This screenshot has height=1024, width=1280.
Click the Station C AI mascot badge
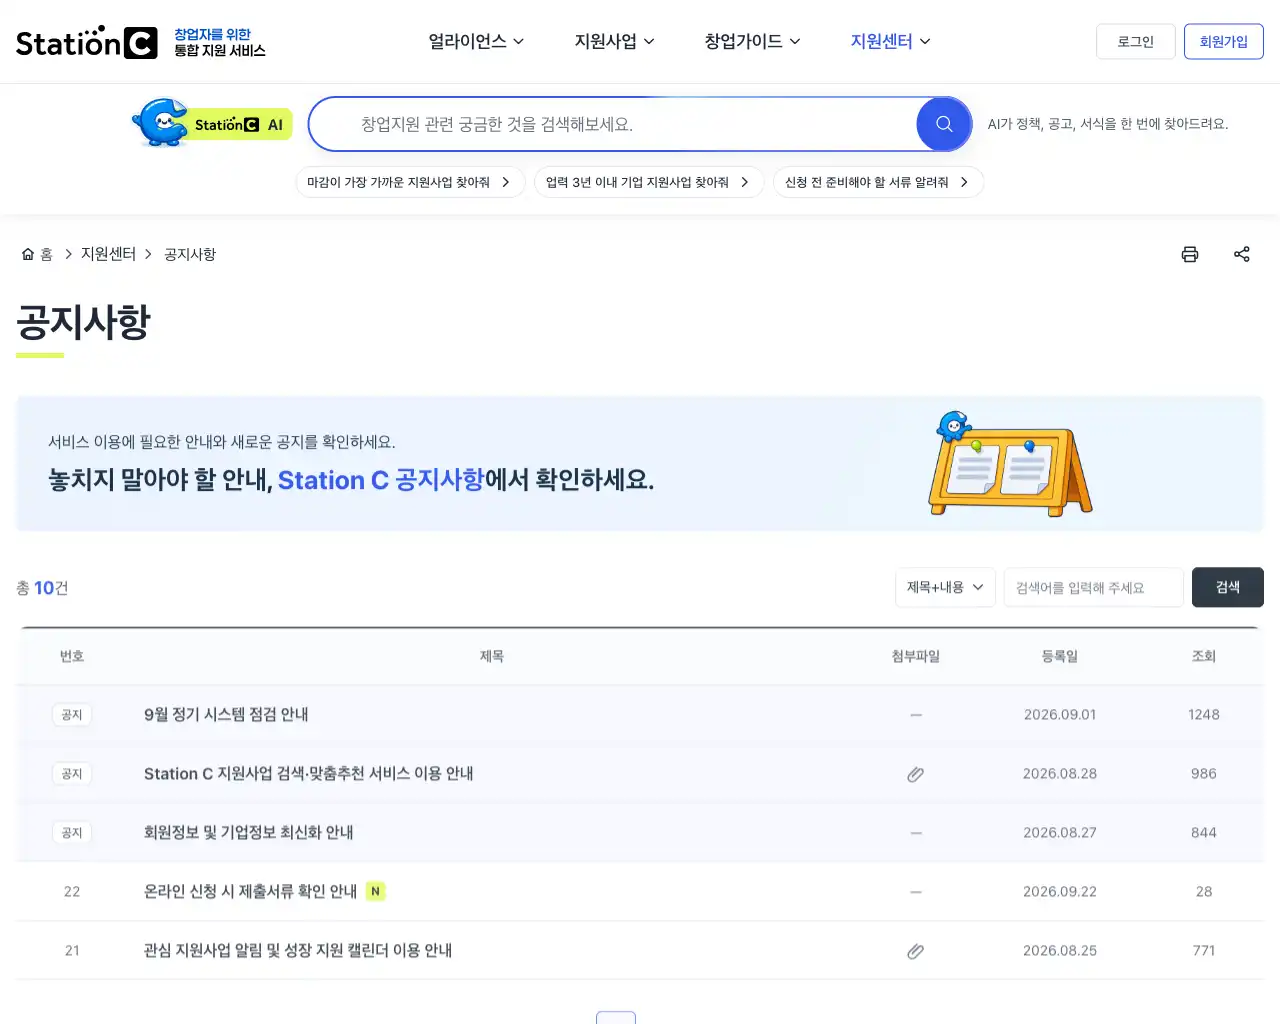(212, 124)
